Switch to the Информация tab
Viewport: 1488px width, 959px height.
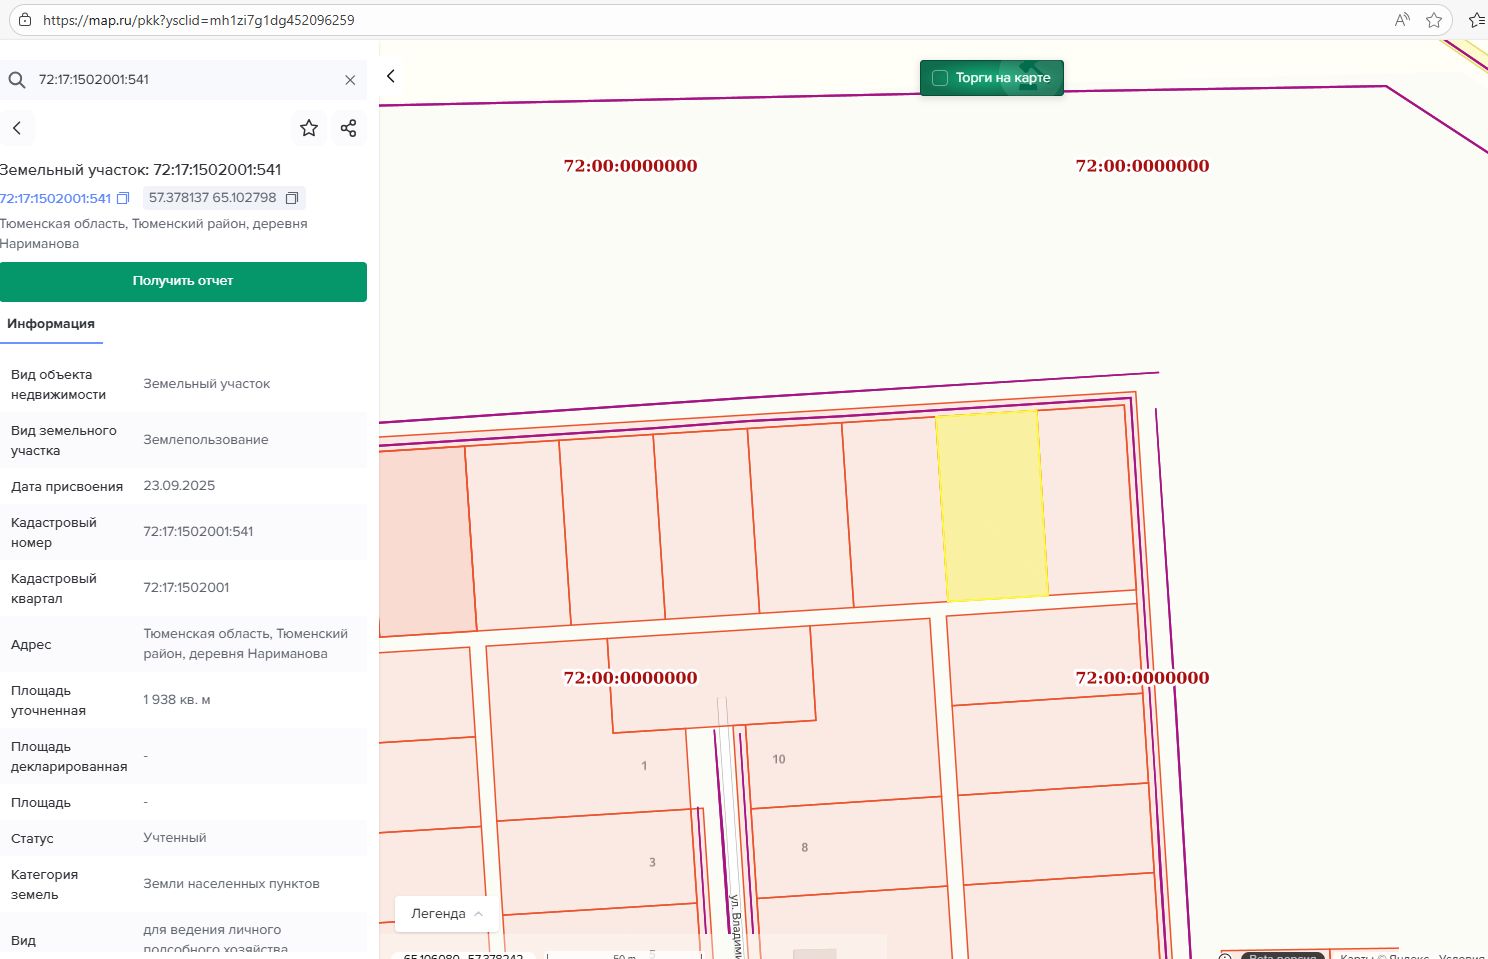[51, 324]
